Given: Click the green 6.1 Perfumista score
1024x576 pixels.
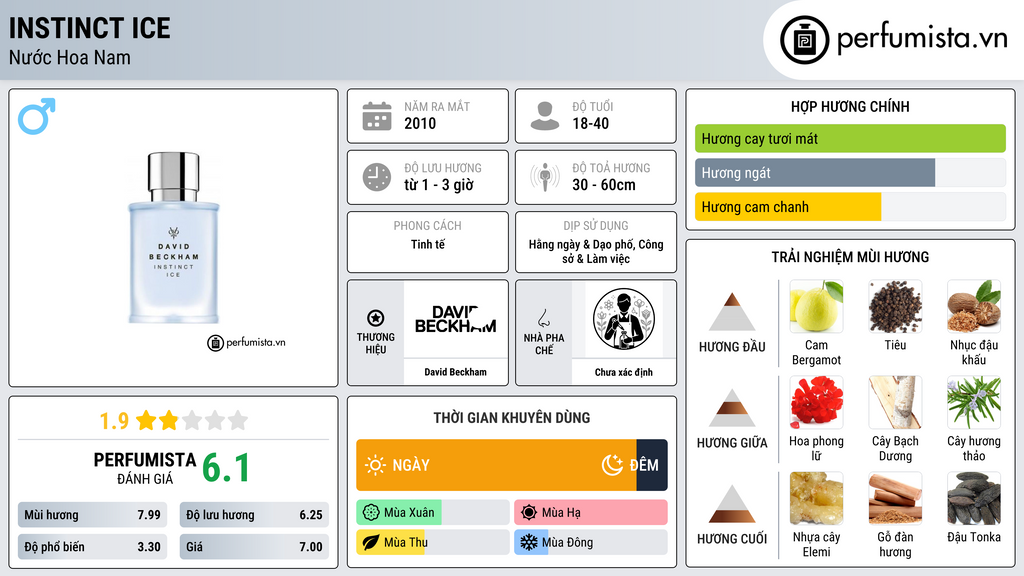Looking at the screenshot, I should (x=226, y=468).
